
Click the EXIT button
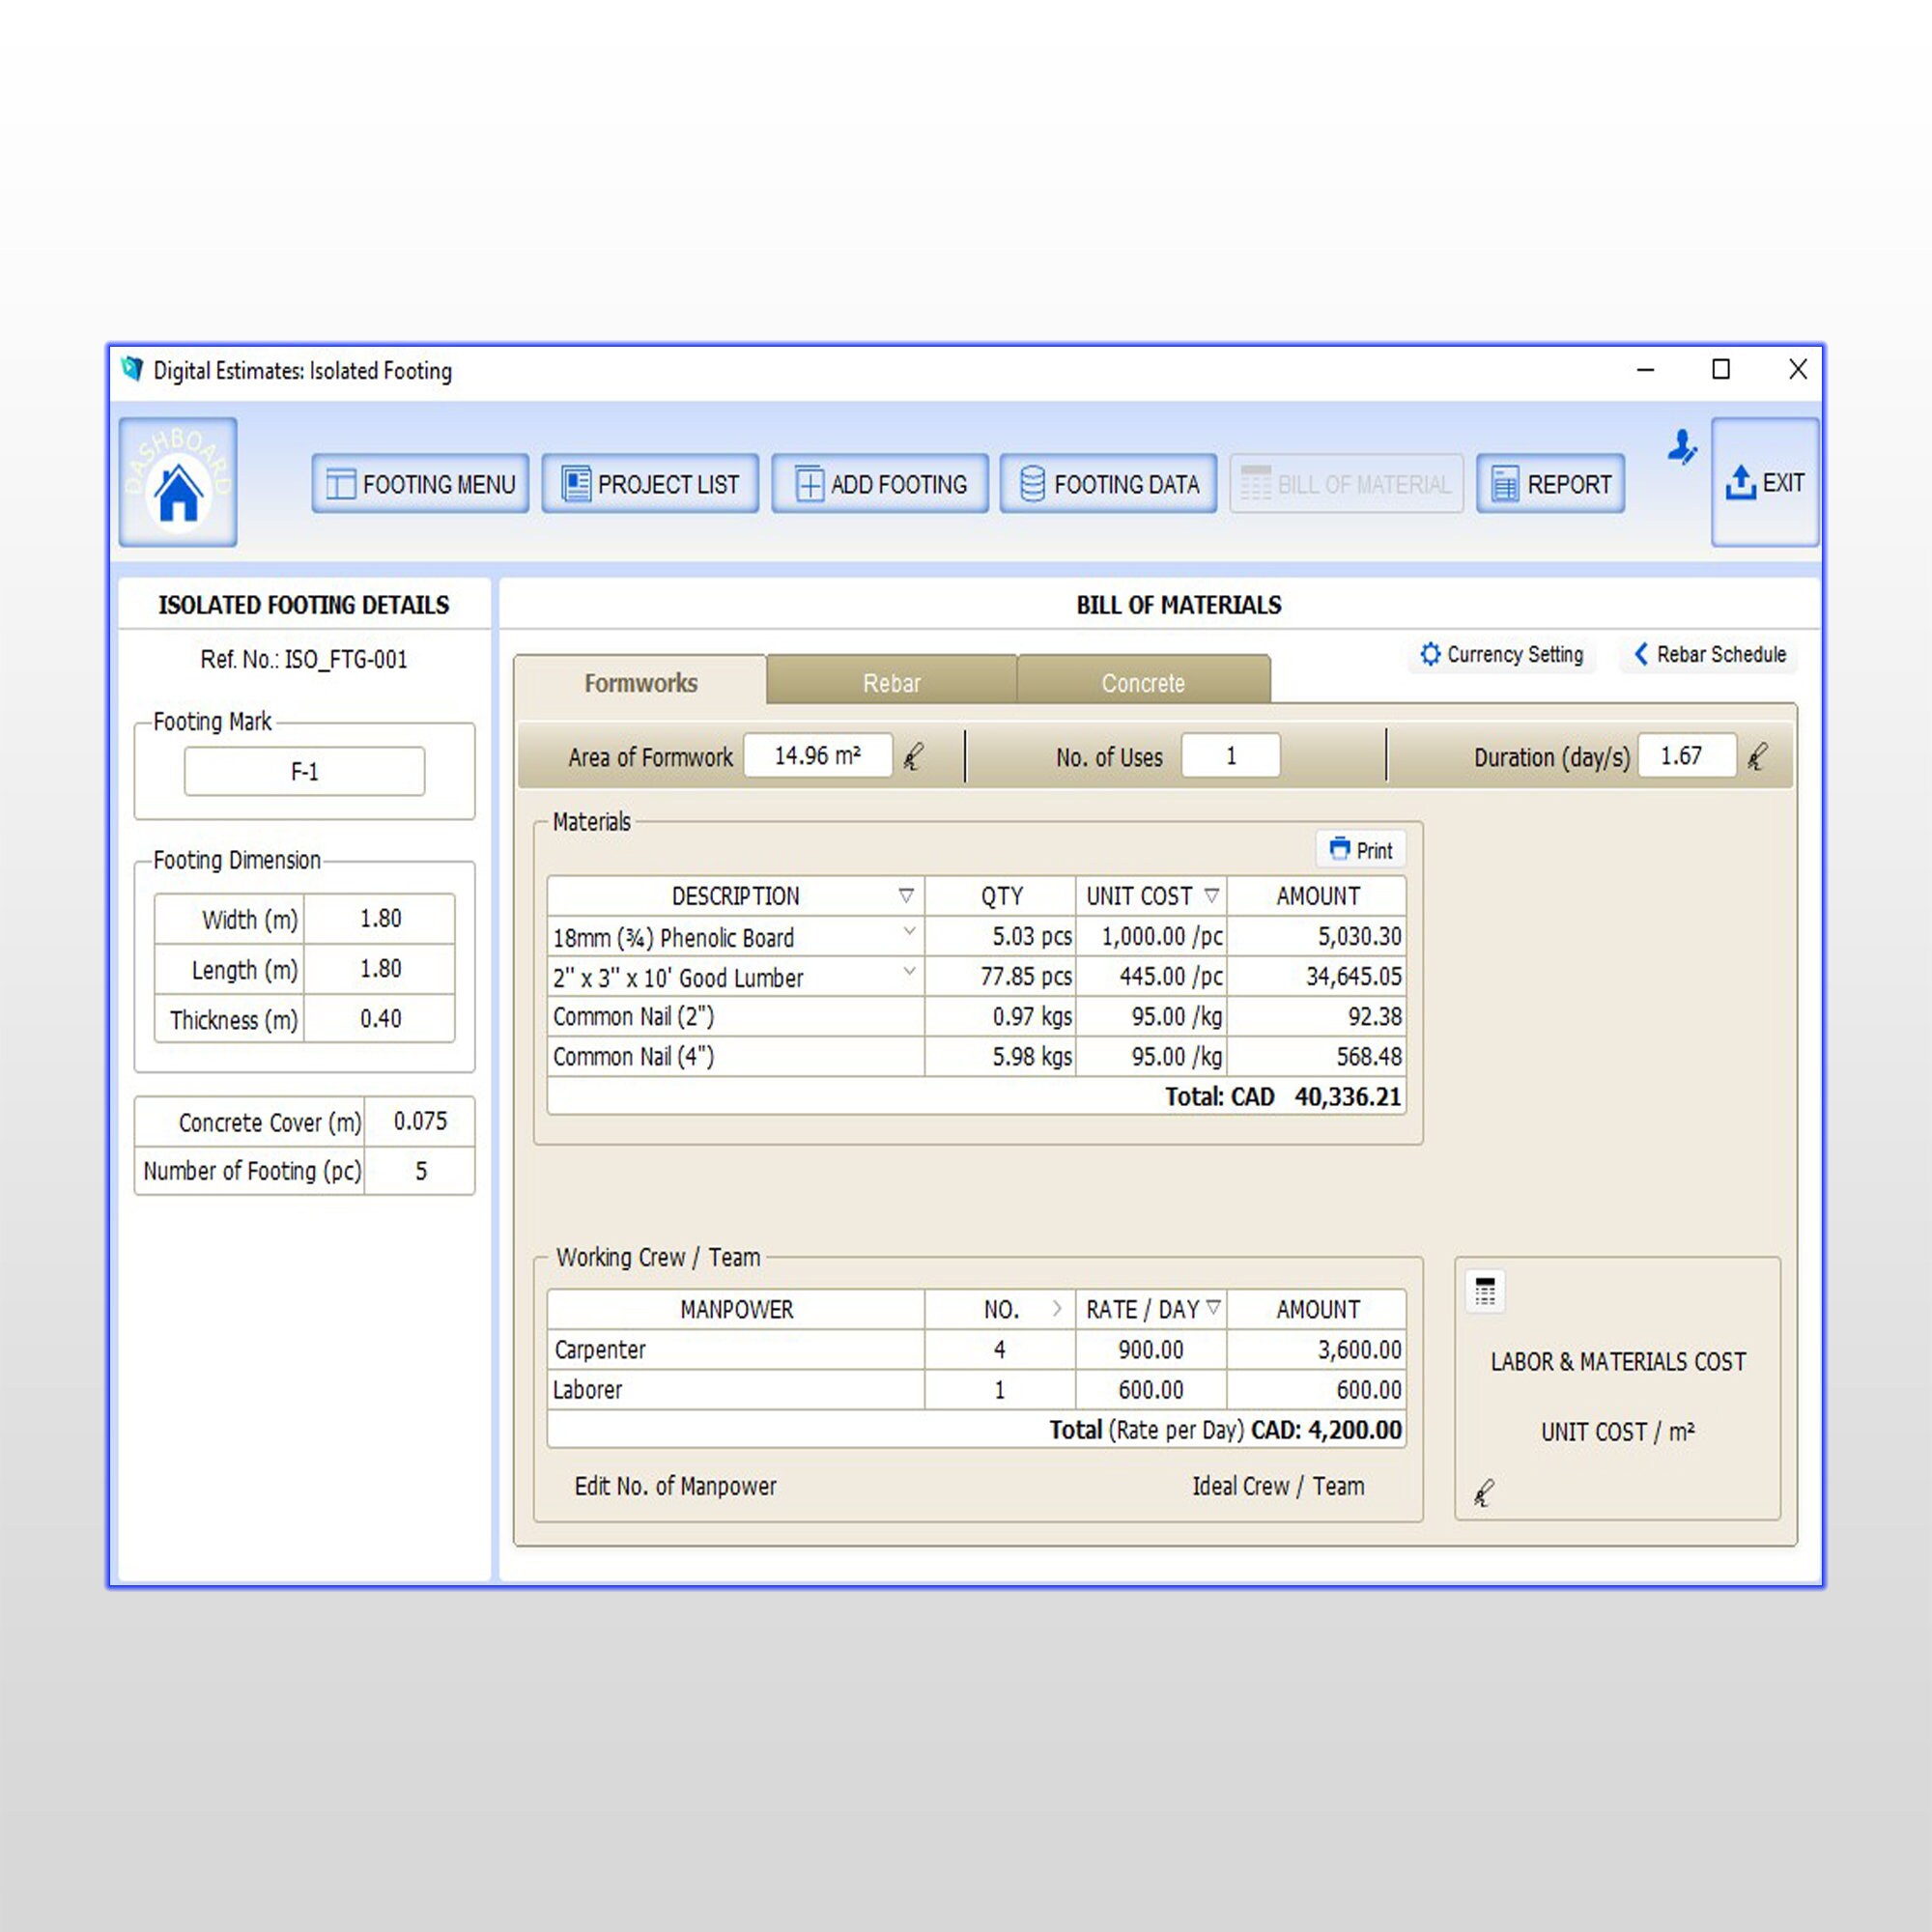click(1765, 483)
